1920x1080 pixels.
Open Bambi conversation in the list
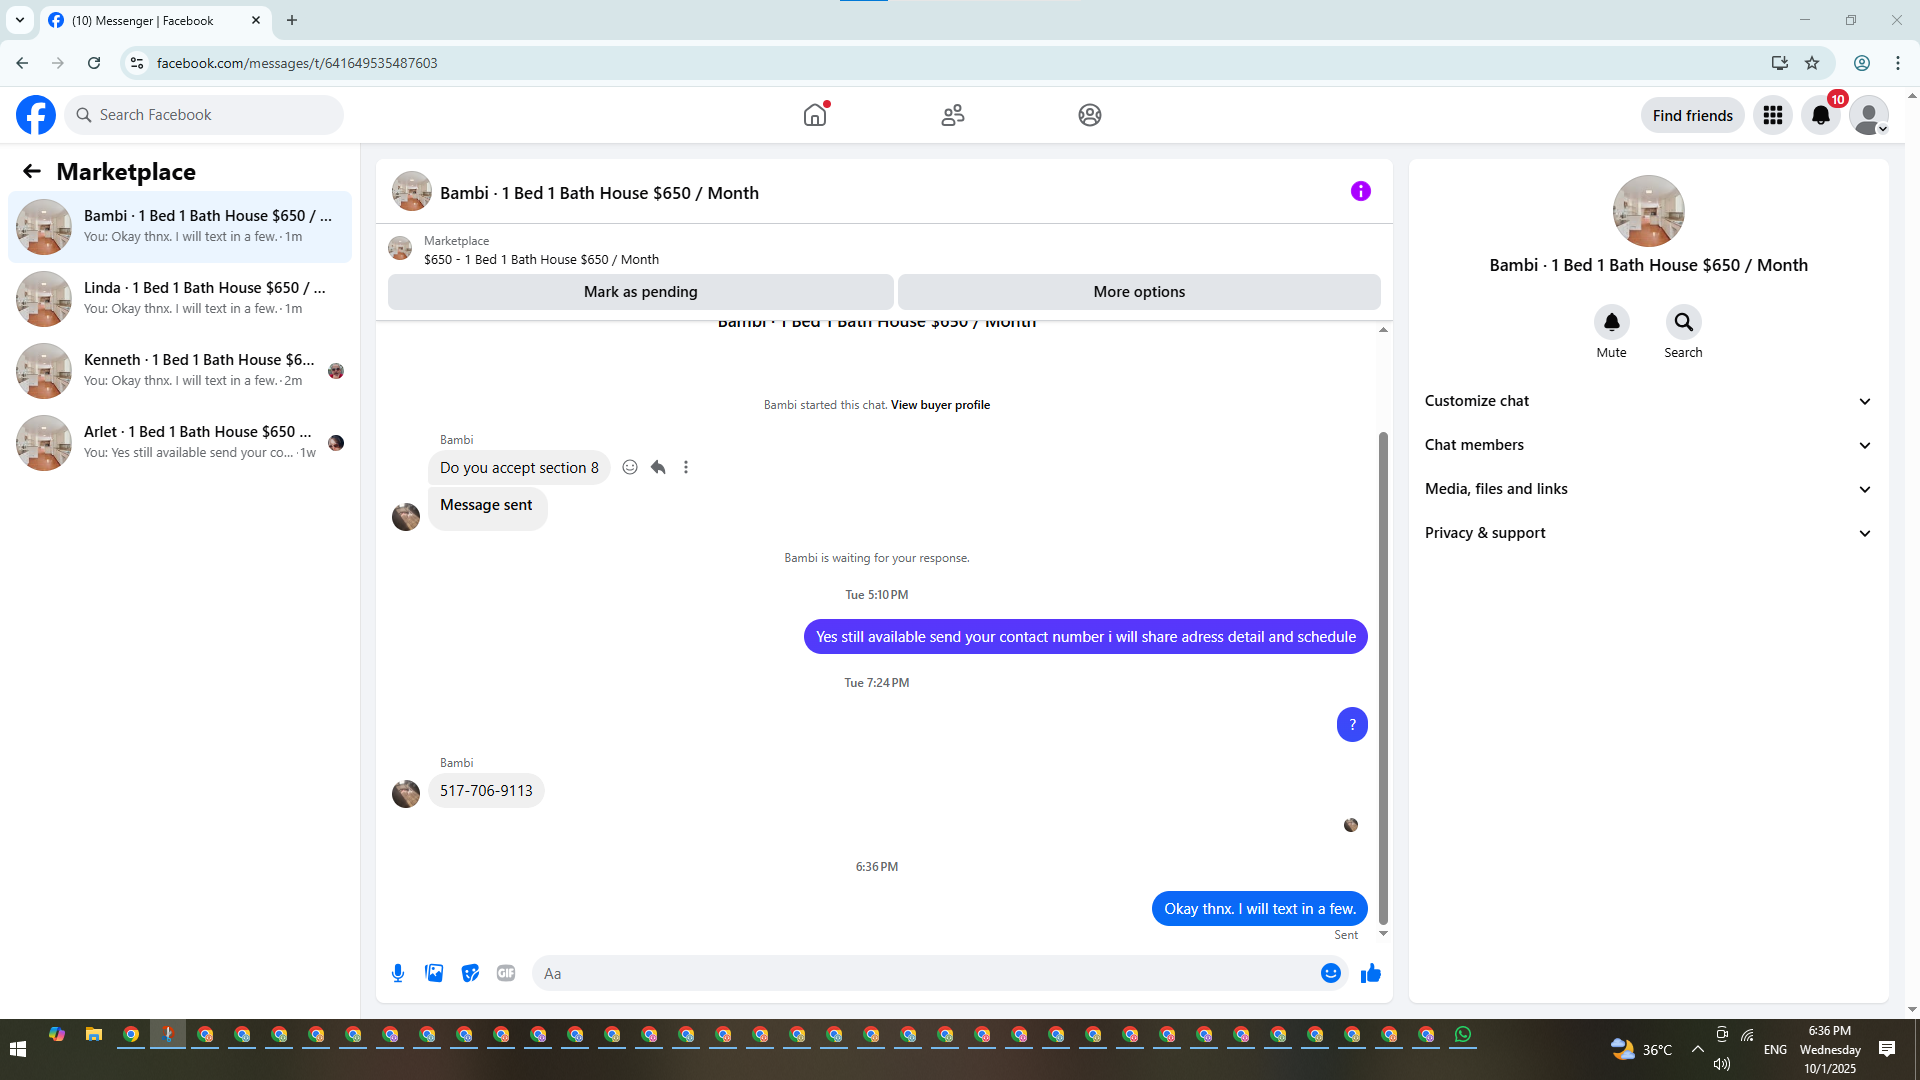click(180, 227)
